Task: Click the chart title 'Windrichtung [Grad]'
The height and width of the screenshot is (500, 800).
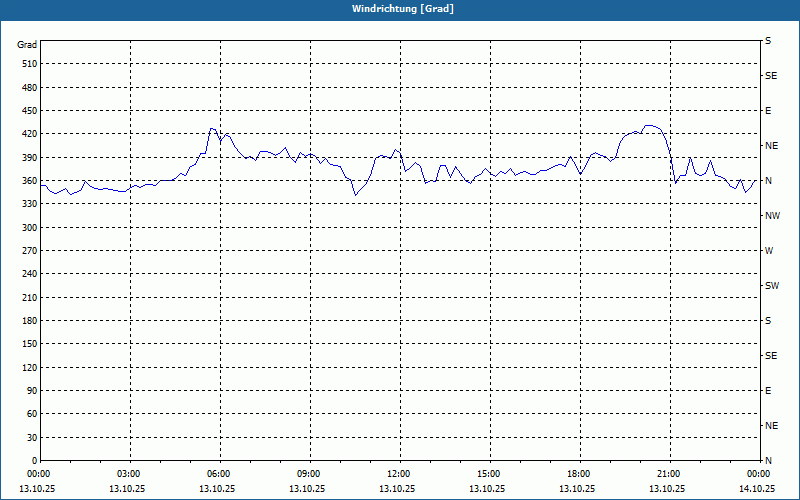Action: coord(403,9)
